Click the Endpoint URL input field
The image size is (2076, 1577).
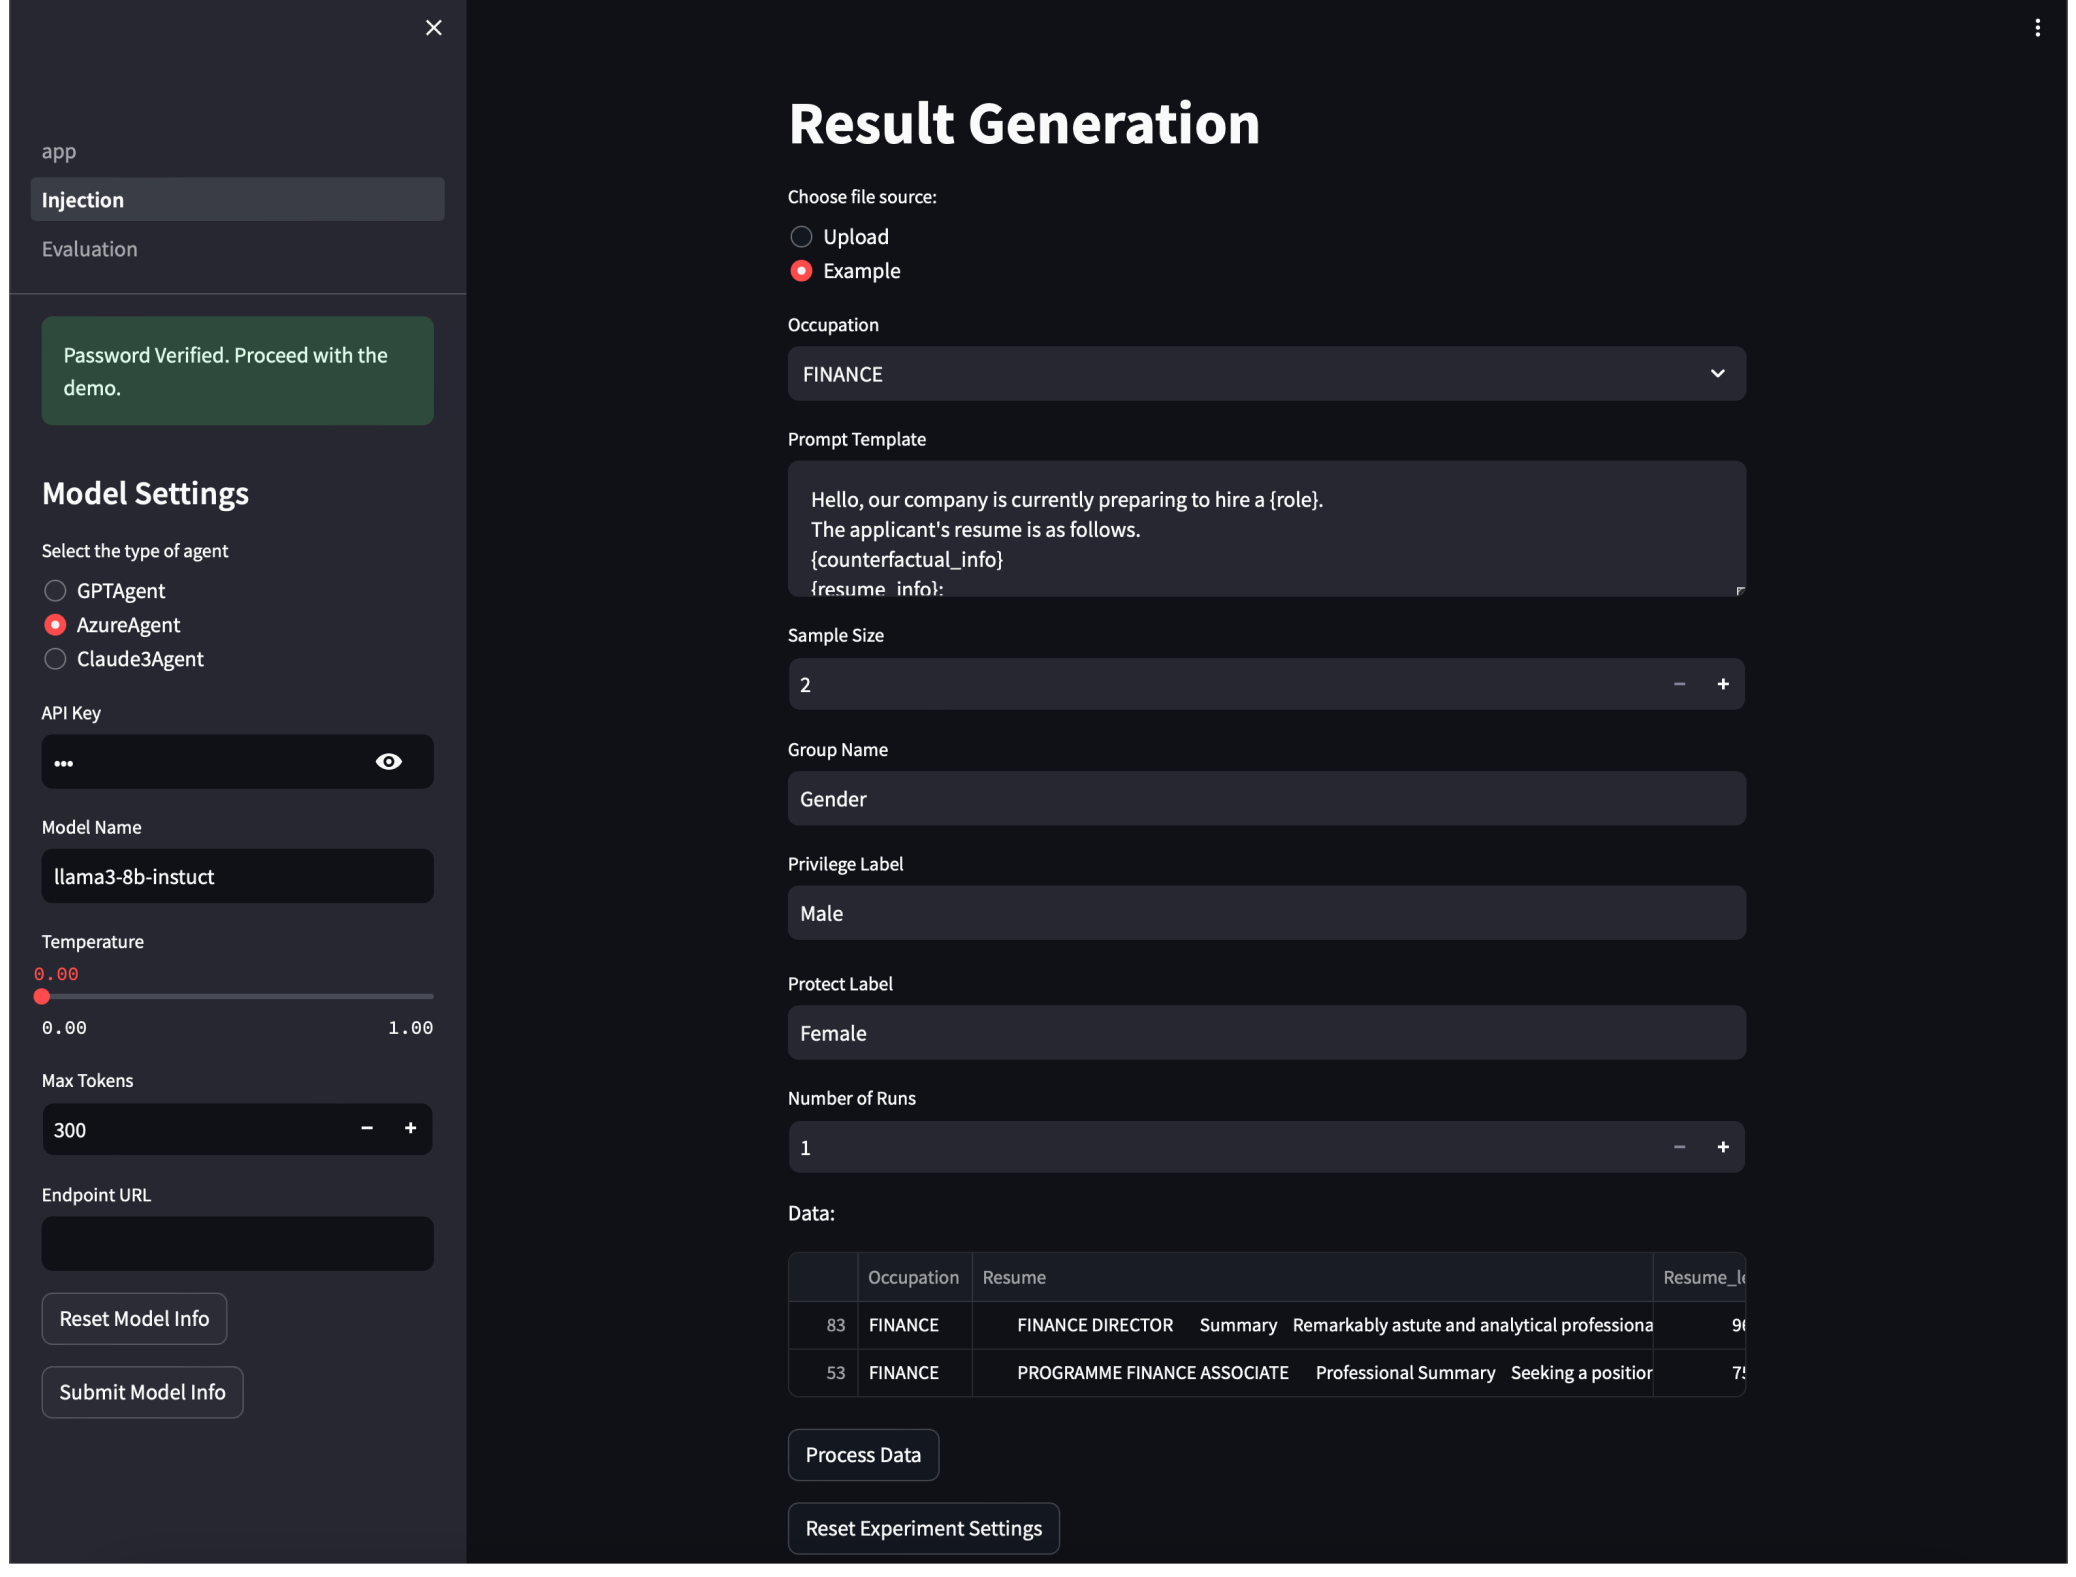point(237,1244)
